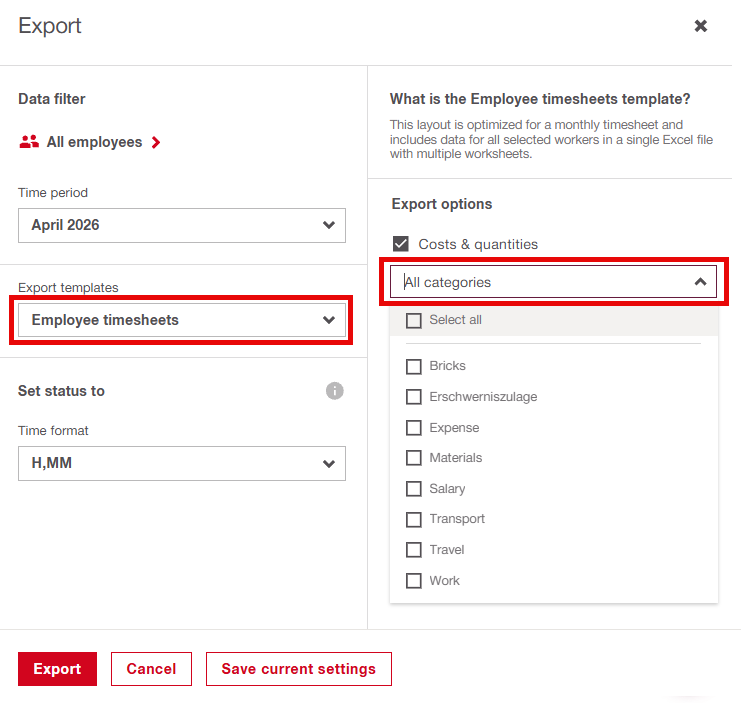Enable the Expense category checkbox
Image resolution: width=741 pixels, height=703 pixels.
point(414,428)
